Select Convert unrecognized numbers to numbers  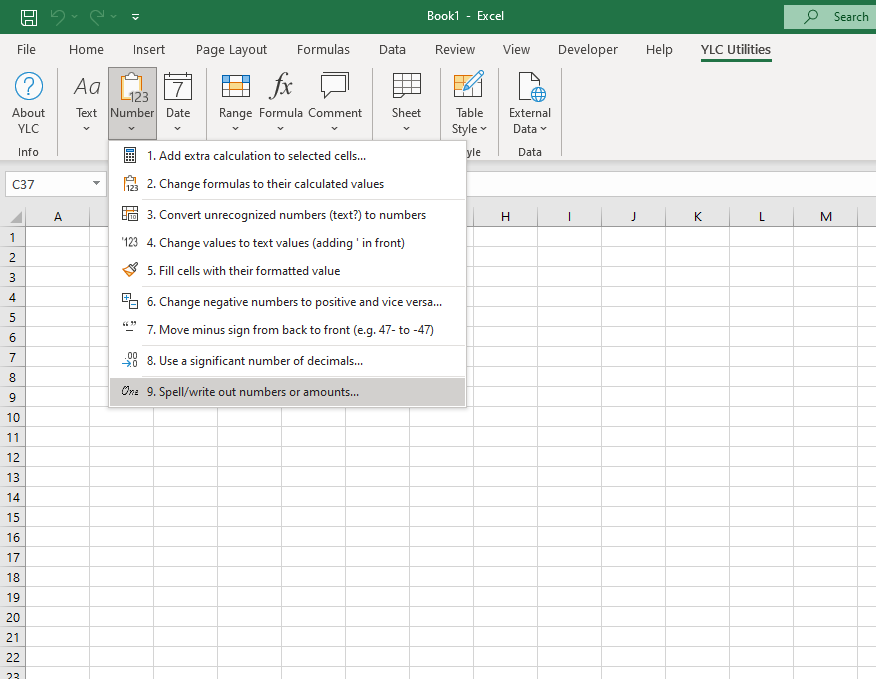pyautogui.click(x=287, y=215)
